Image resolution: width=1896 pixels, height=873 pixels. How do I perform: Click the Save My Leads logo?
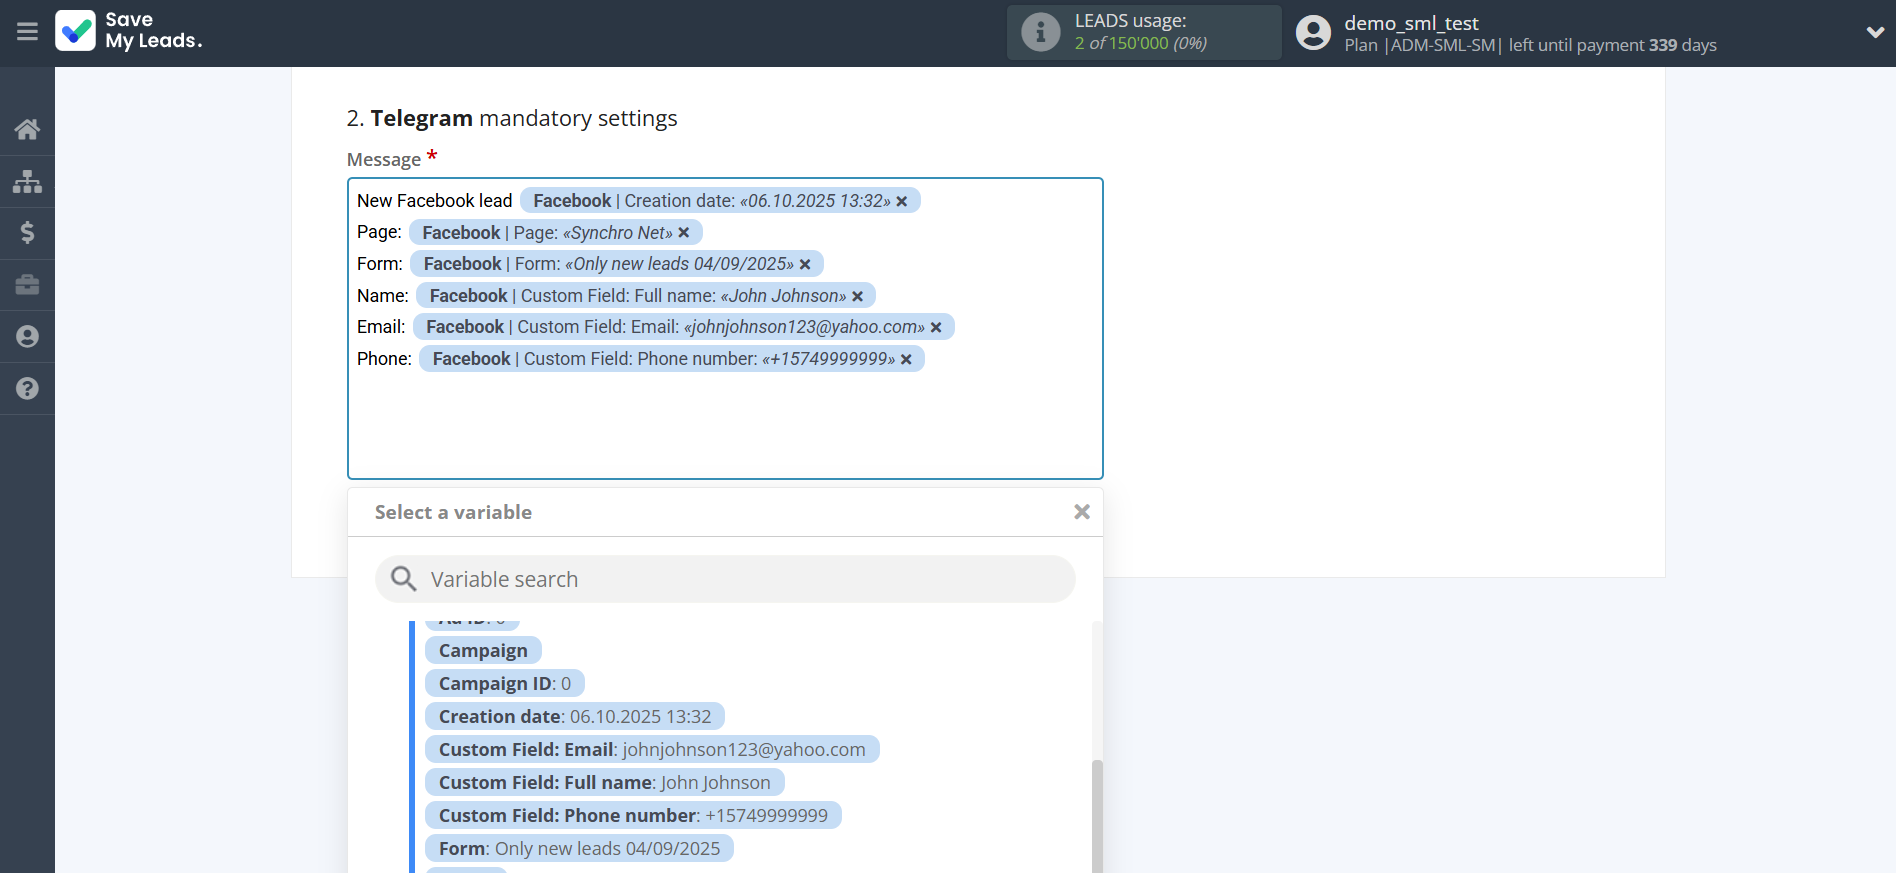pyautogui.click(x=129, y=31)
